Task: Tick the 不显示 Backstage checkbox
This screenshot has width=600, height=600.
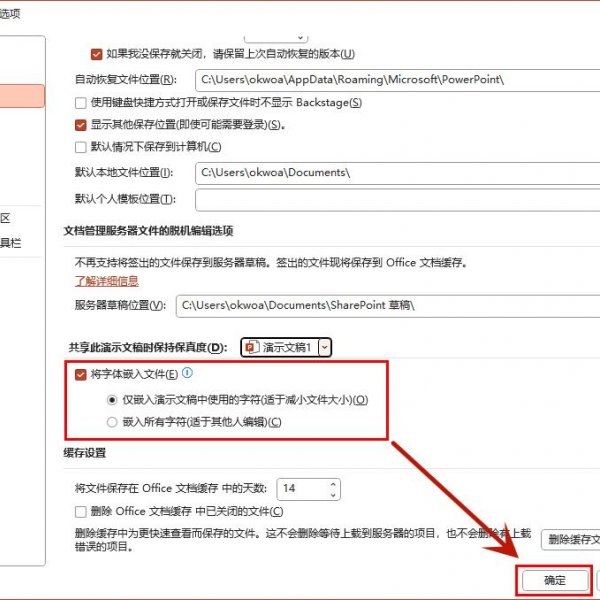Action: pyautogui.click(x=81, y=102)
